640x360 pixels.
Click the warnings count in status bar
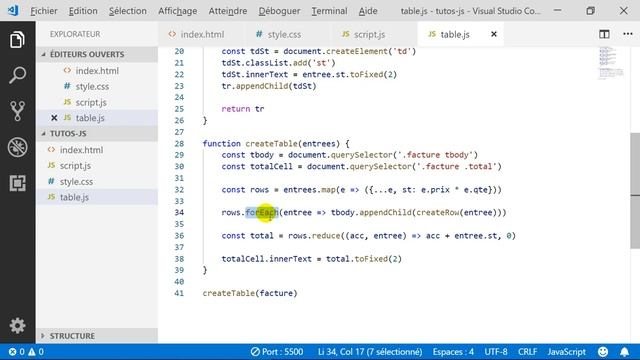coord(36,352)
